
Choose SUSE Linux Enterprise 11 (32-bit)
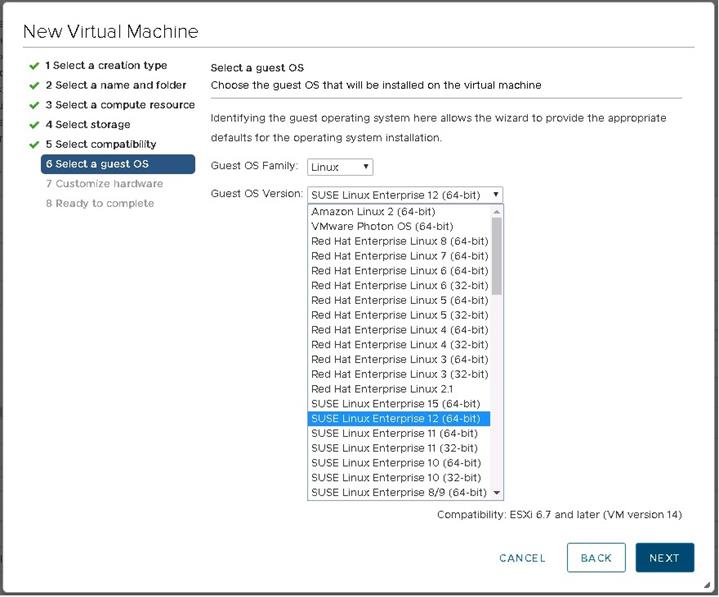pyautogui.click(x=399, y=448)
